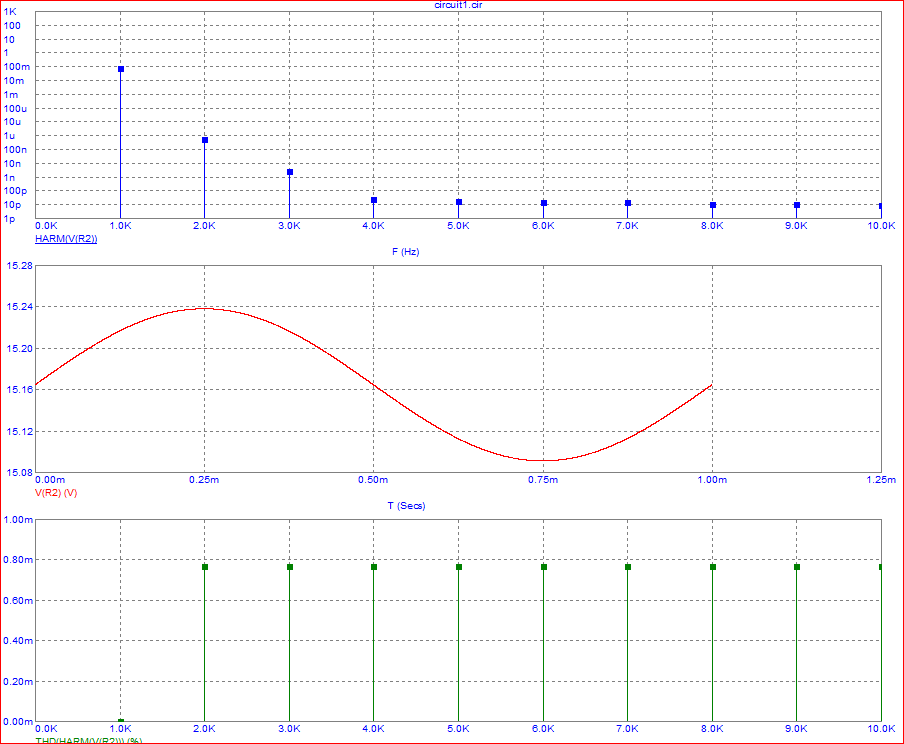The width and height of the screenshot is (904, 744).
Task: Click the 1u tick label on the harmonic Y axis
Action: (x=9, y=136)
